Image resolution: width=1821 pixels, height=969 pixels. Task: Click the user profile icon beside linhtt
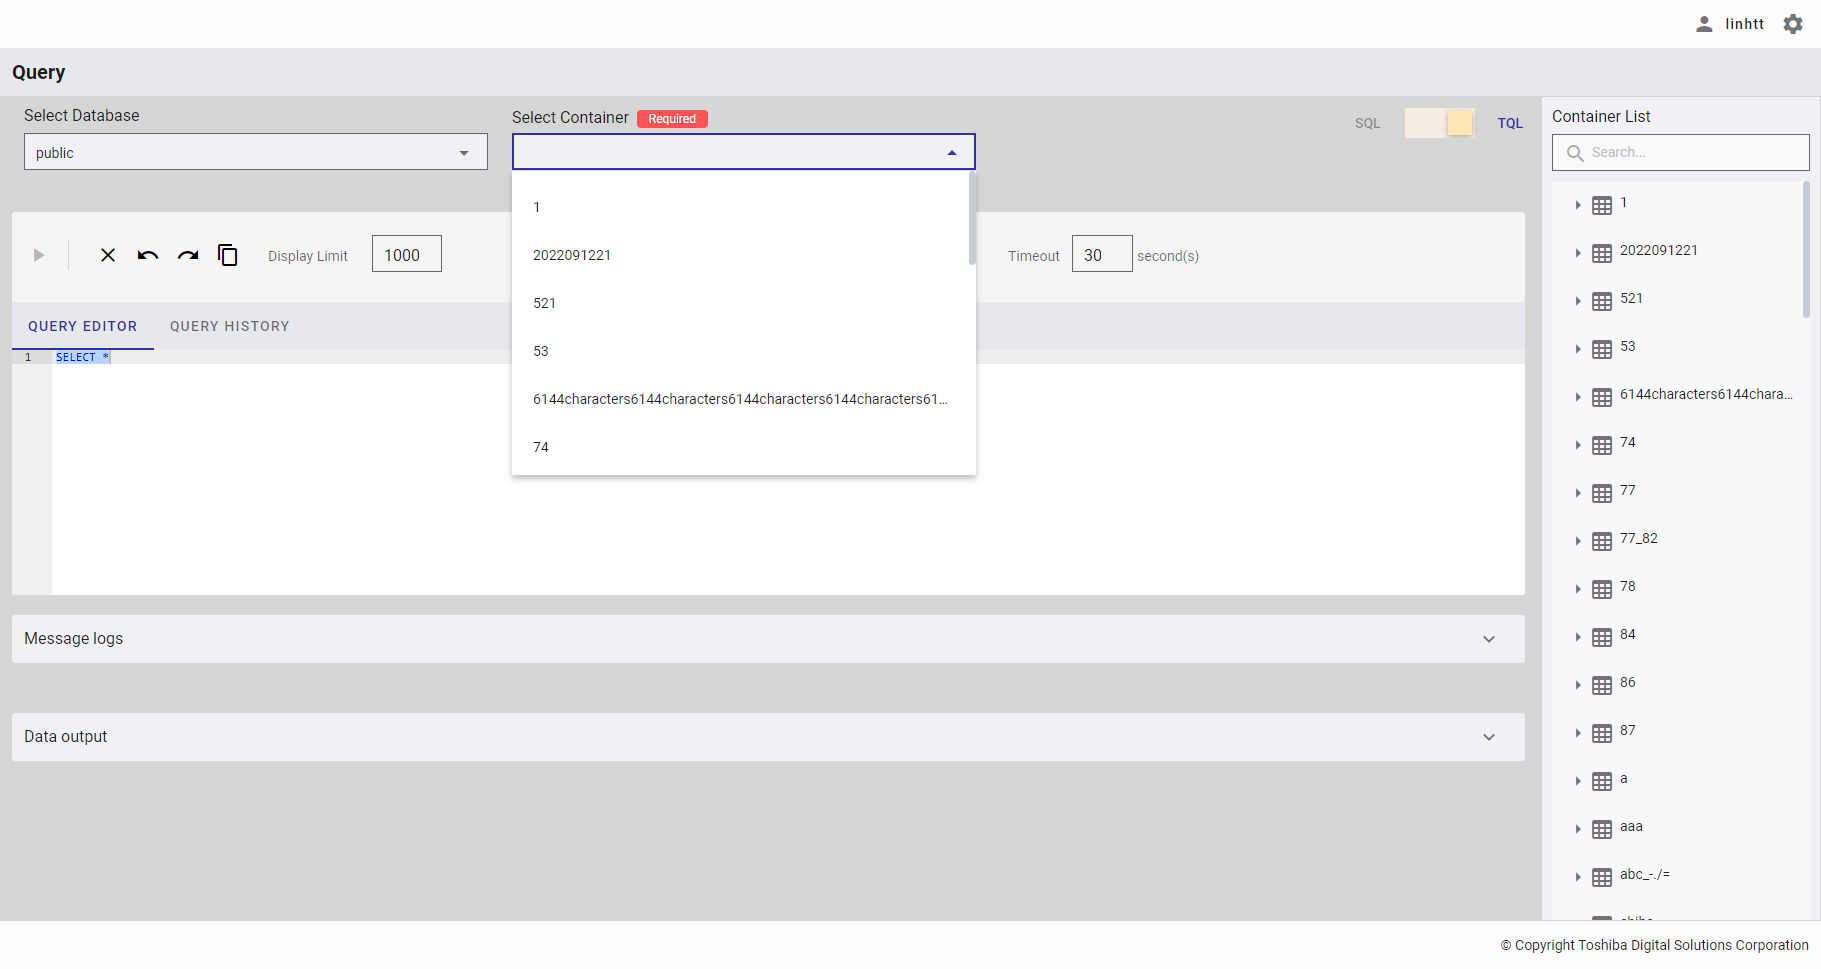tap(1704, 24)
